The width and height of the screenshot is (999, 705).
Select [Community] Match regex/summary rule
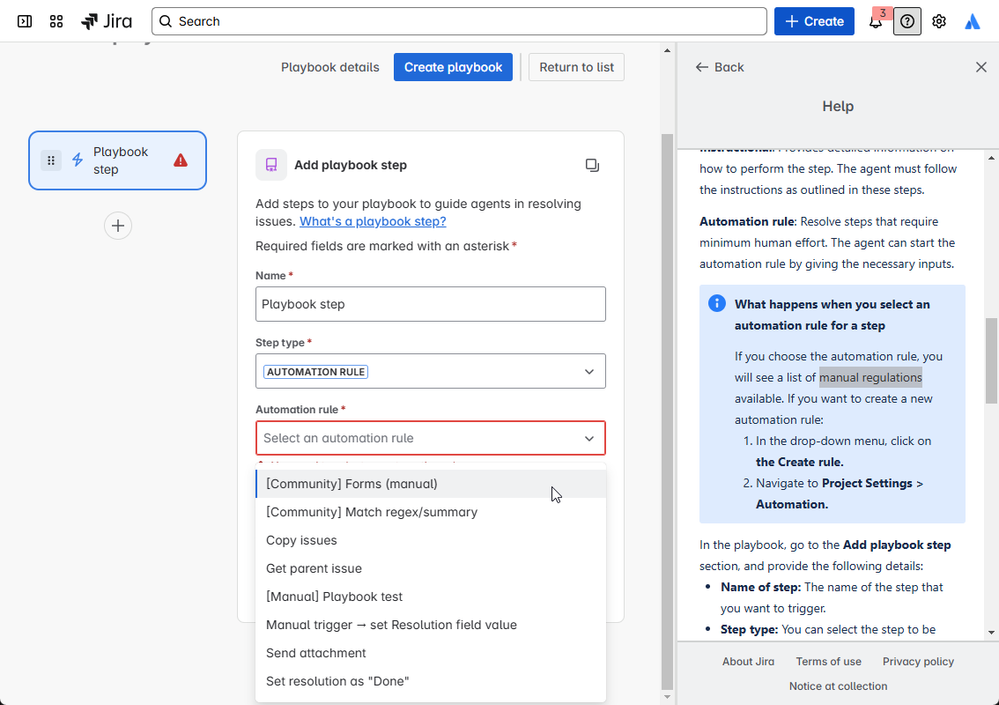pyautogui.click(x=431, y=512)
